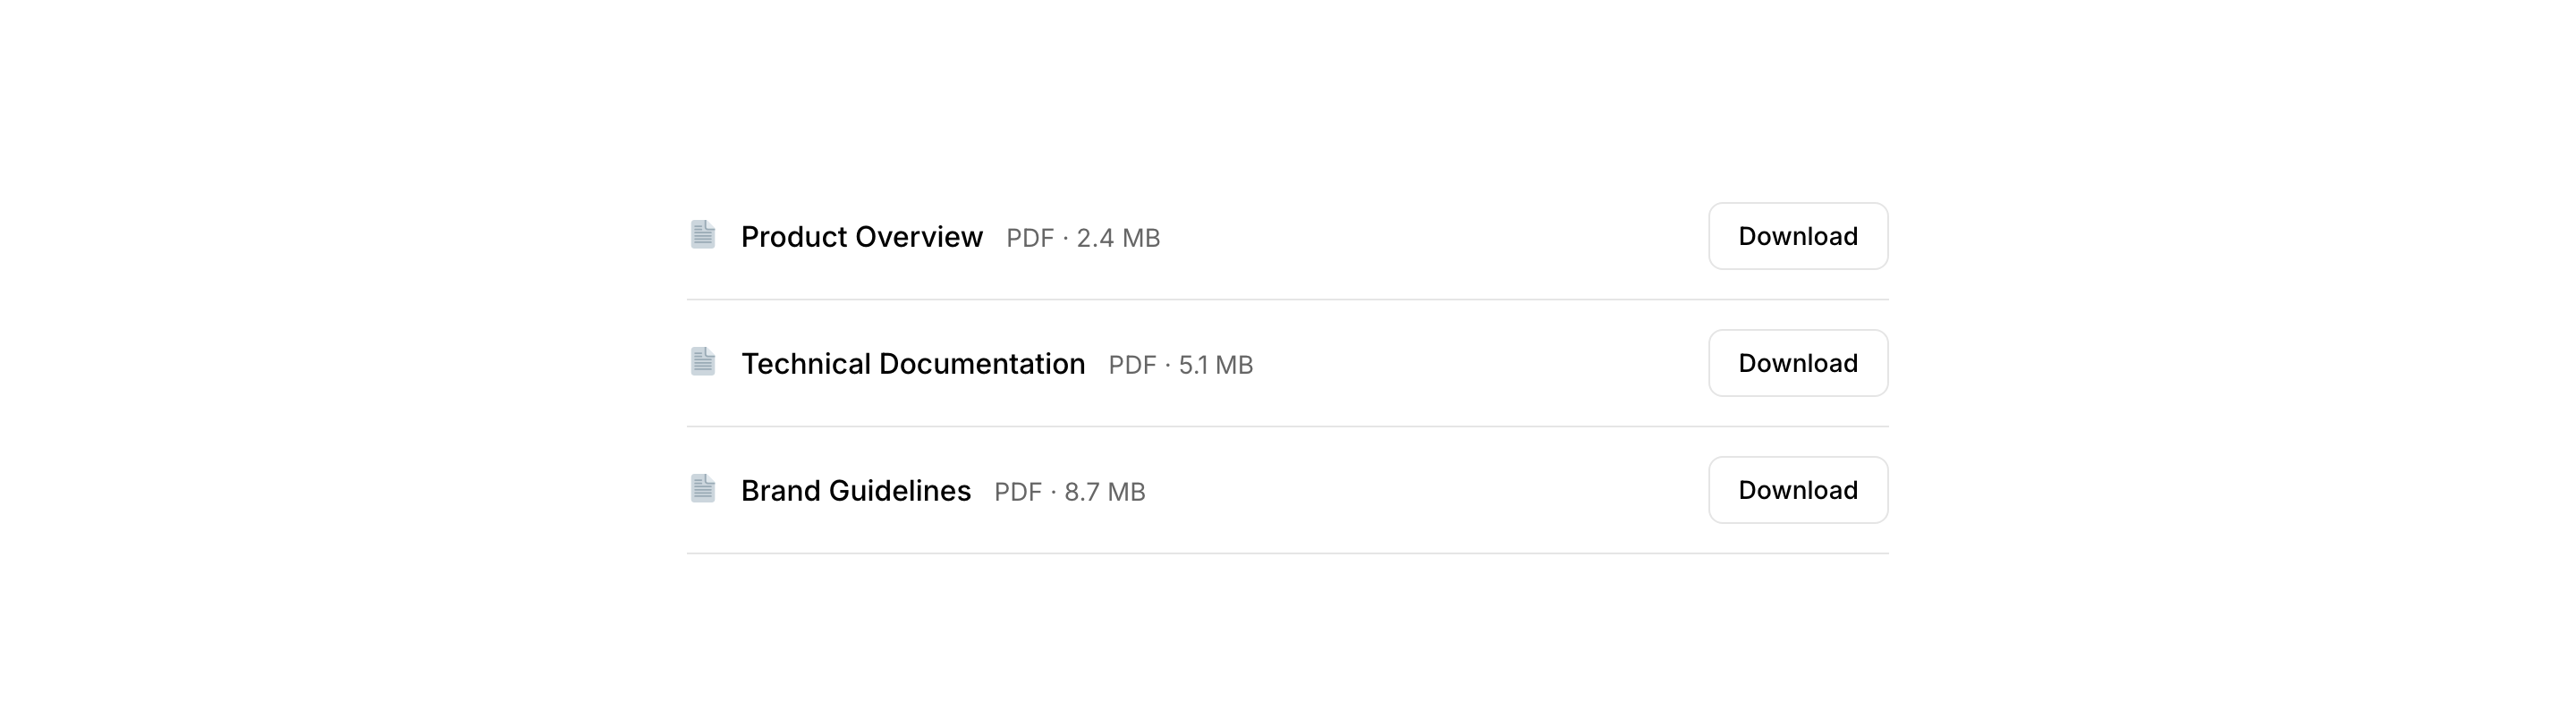Click the Product Overview document icon
The width and height of the screenshot is (2576, 726).
[x=703, y=235]
